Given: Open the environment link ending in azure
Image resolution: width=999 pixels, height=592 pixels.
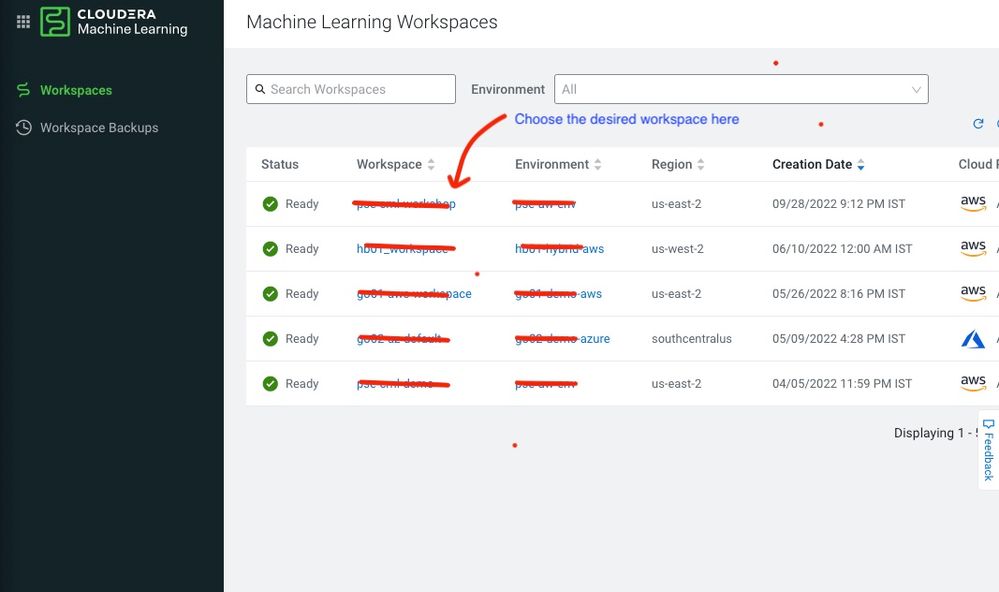Looking at the screenshot, I should tap(562, 339).
